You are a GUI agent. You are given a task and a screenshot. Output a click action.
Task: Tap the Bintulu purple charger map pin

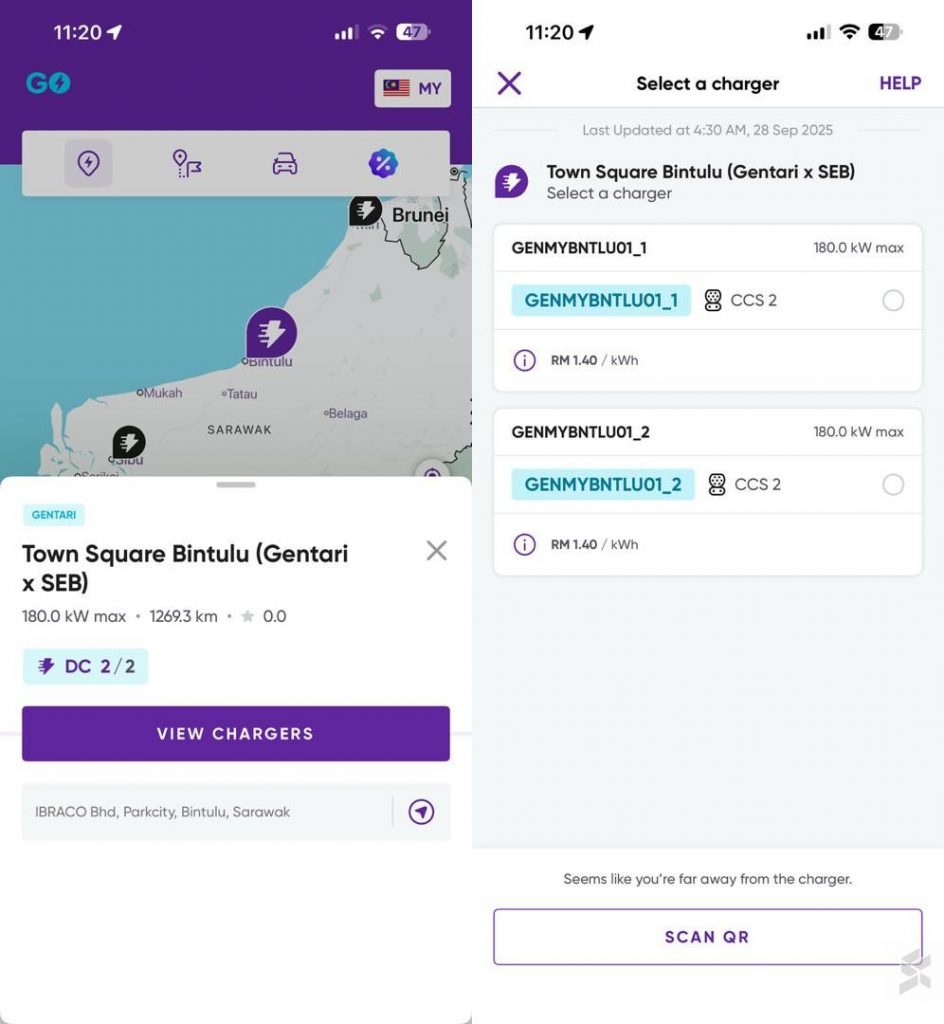271,333
